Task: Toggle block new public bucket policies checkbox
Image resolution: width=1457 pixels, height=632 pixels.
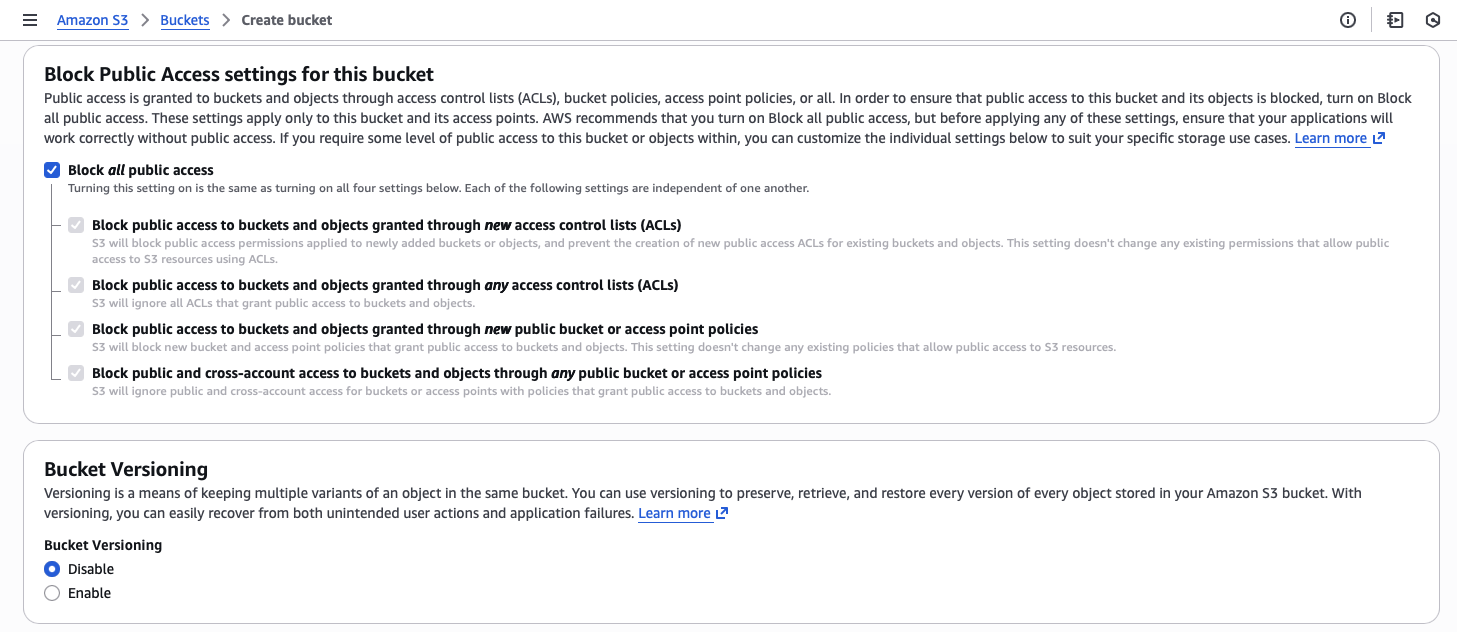Action: point(76,329)
